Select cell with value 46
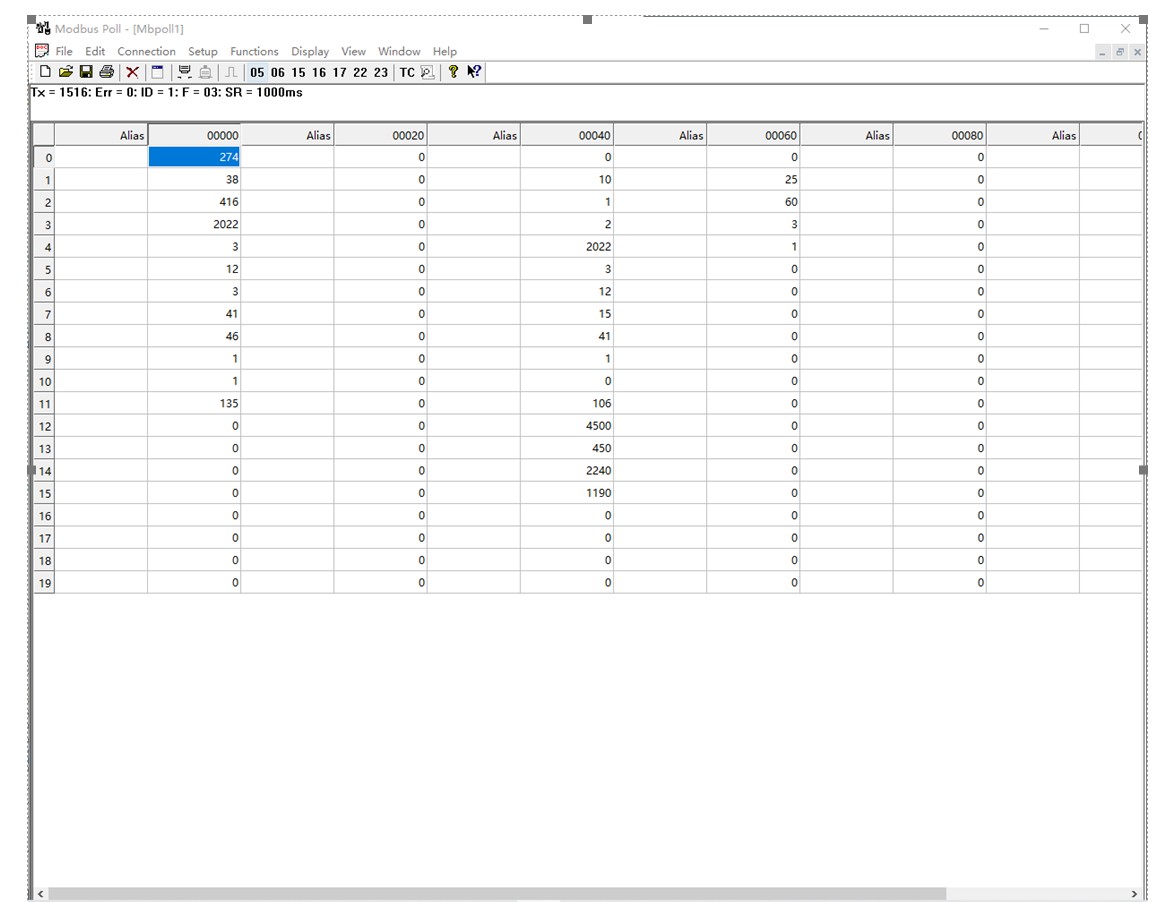1161x902 pixels. (194, 336)
